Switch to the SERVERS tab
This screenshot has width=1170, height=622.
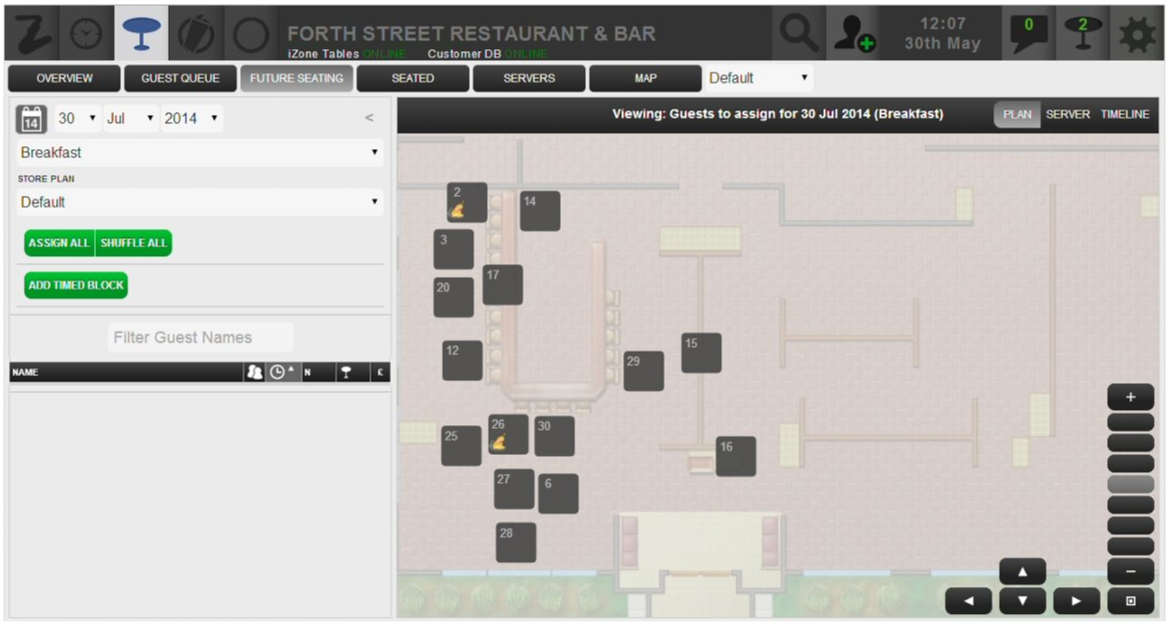[x=528, y=78]
